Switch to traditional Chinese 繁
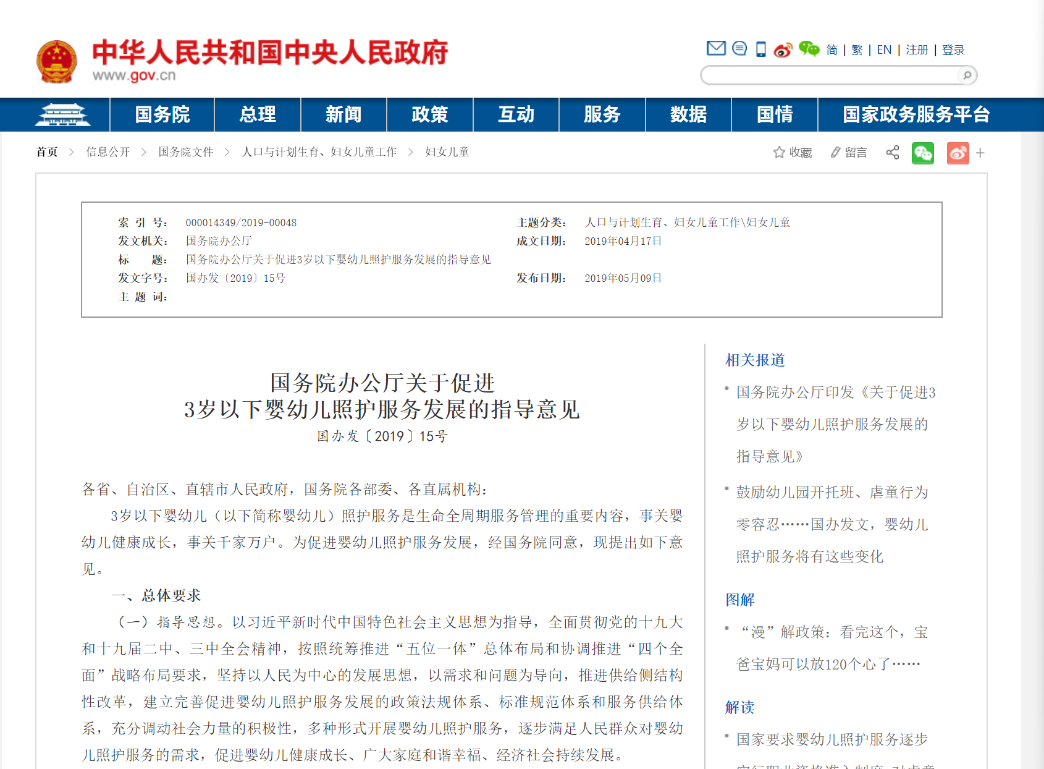This screenshot has width=1044, height=769. 857,50
